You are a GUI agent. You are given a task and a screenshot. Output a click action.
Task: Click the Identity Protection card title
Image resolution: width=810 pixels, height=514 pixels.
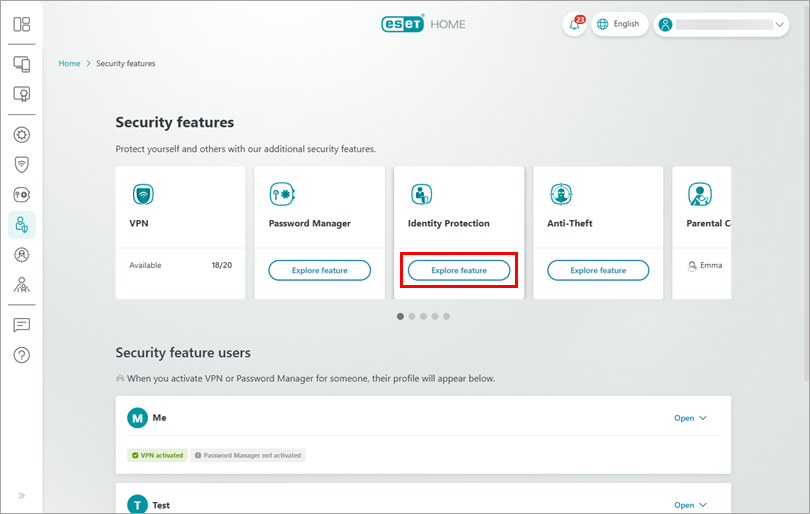448,223
